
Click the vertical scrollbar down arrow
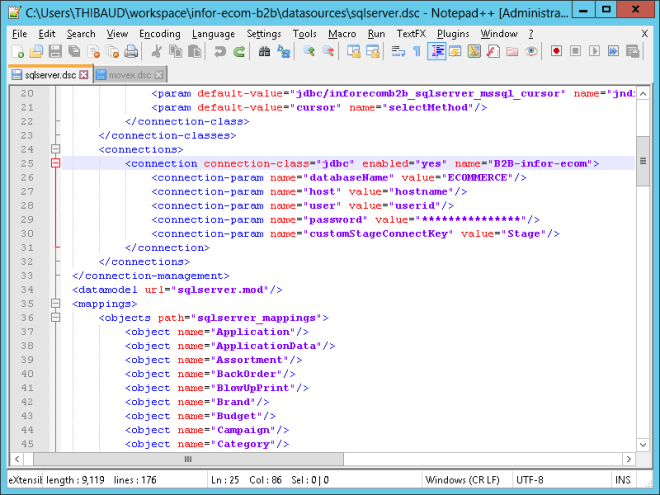click(x=643, y=443)
